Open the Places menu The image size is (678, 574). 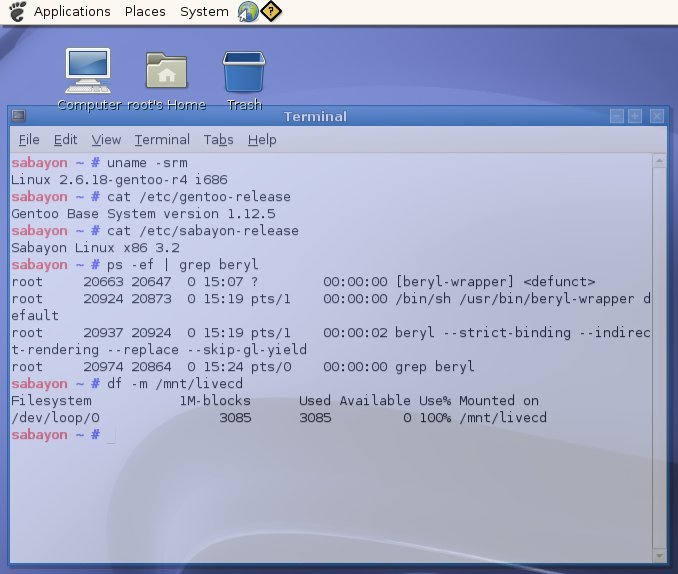pyautogui.click(x=145, y=12)
